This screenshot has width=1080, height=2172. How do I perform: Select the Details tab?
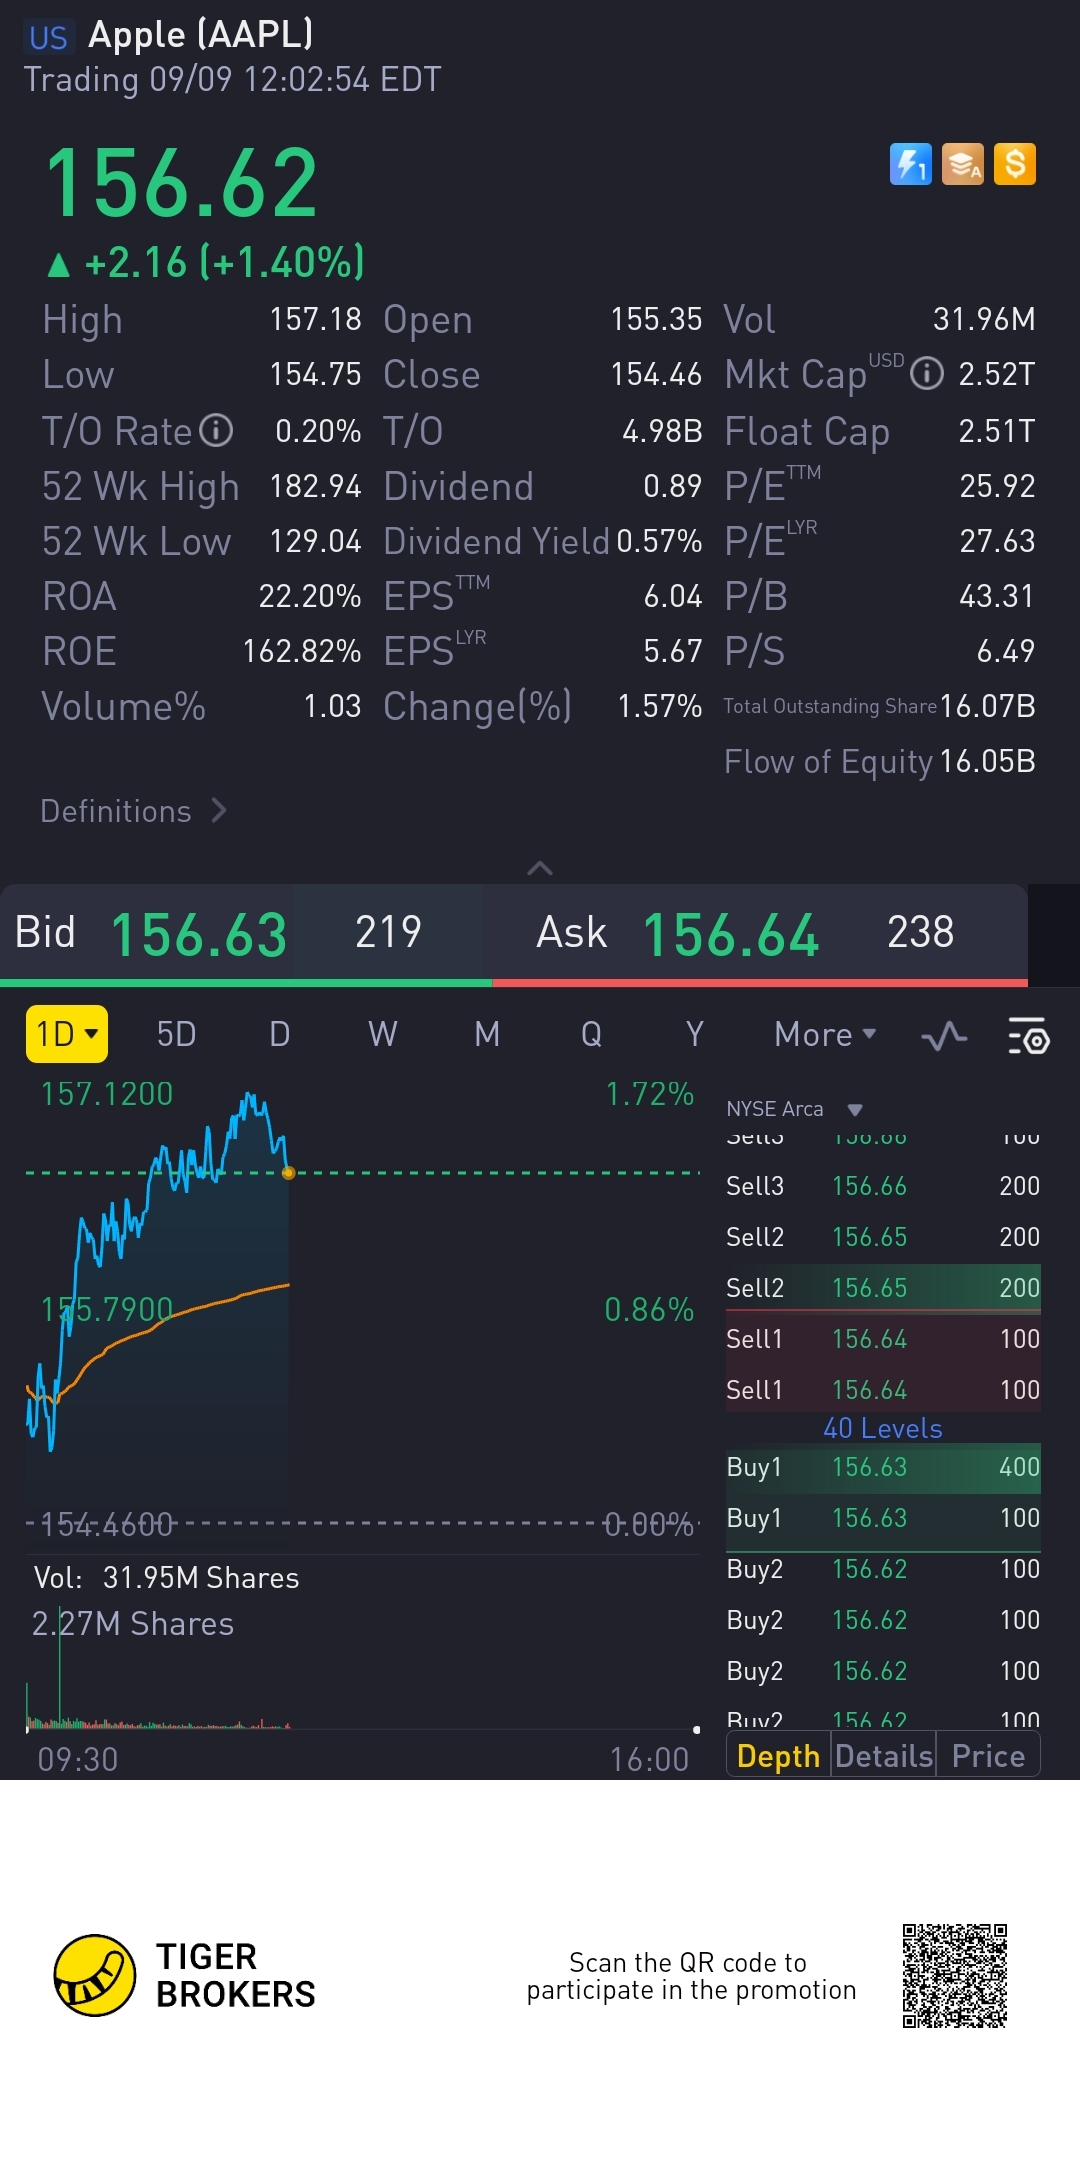883,1756
